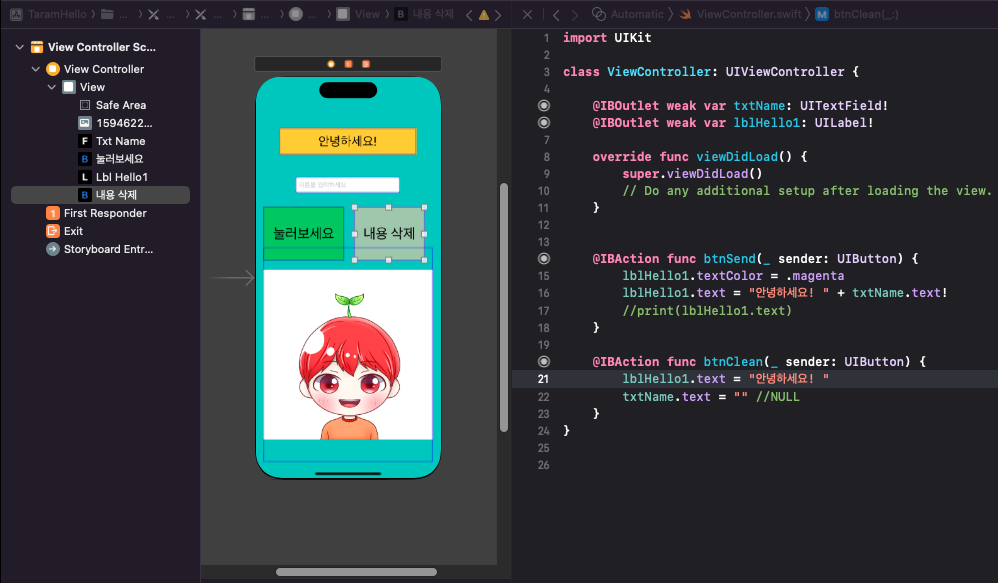Click the top-right resize handle of 내용 삭제
Screen dimensions: 998x583
[425, 207]
